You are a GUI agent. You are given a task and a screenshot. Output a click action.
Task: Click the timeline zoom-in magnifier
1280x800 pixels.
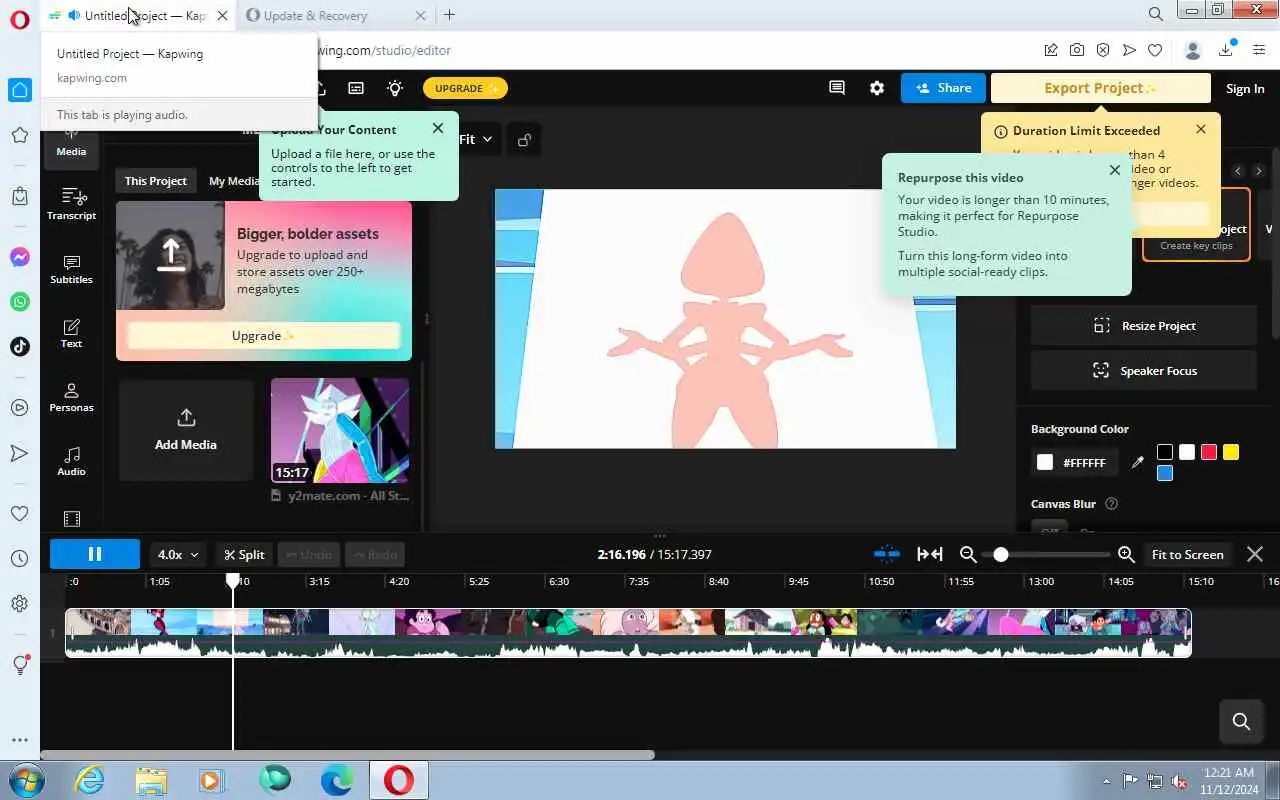[x=1126, y=554]
